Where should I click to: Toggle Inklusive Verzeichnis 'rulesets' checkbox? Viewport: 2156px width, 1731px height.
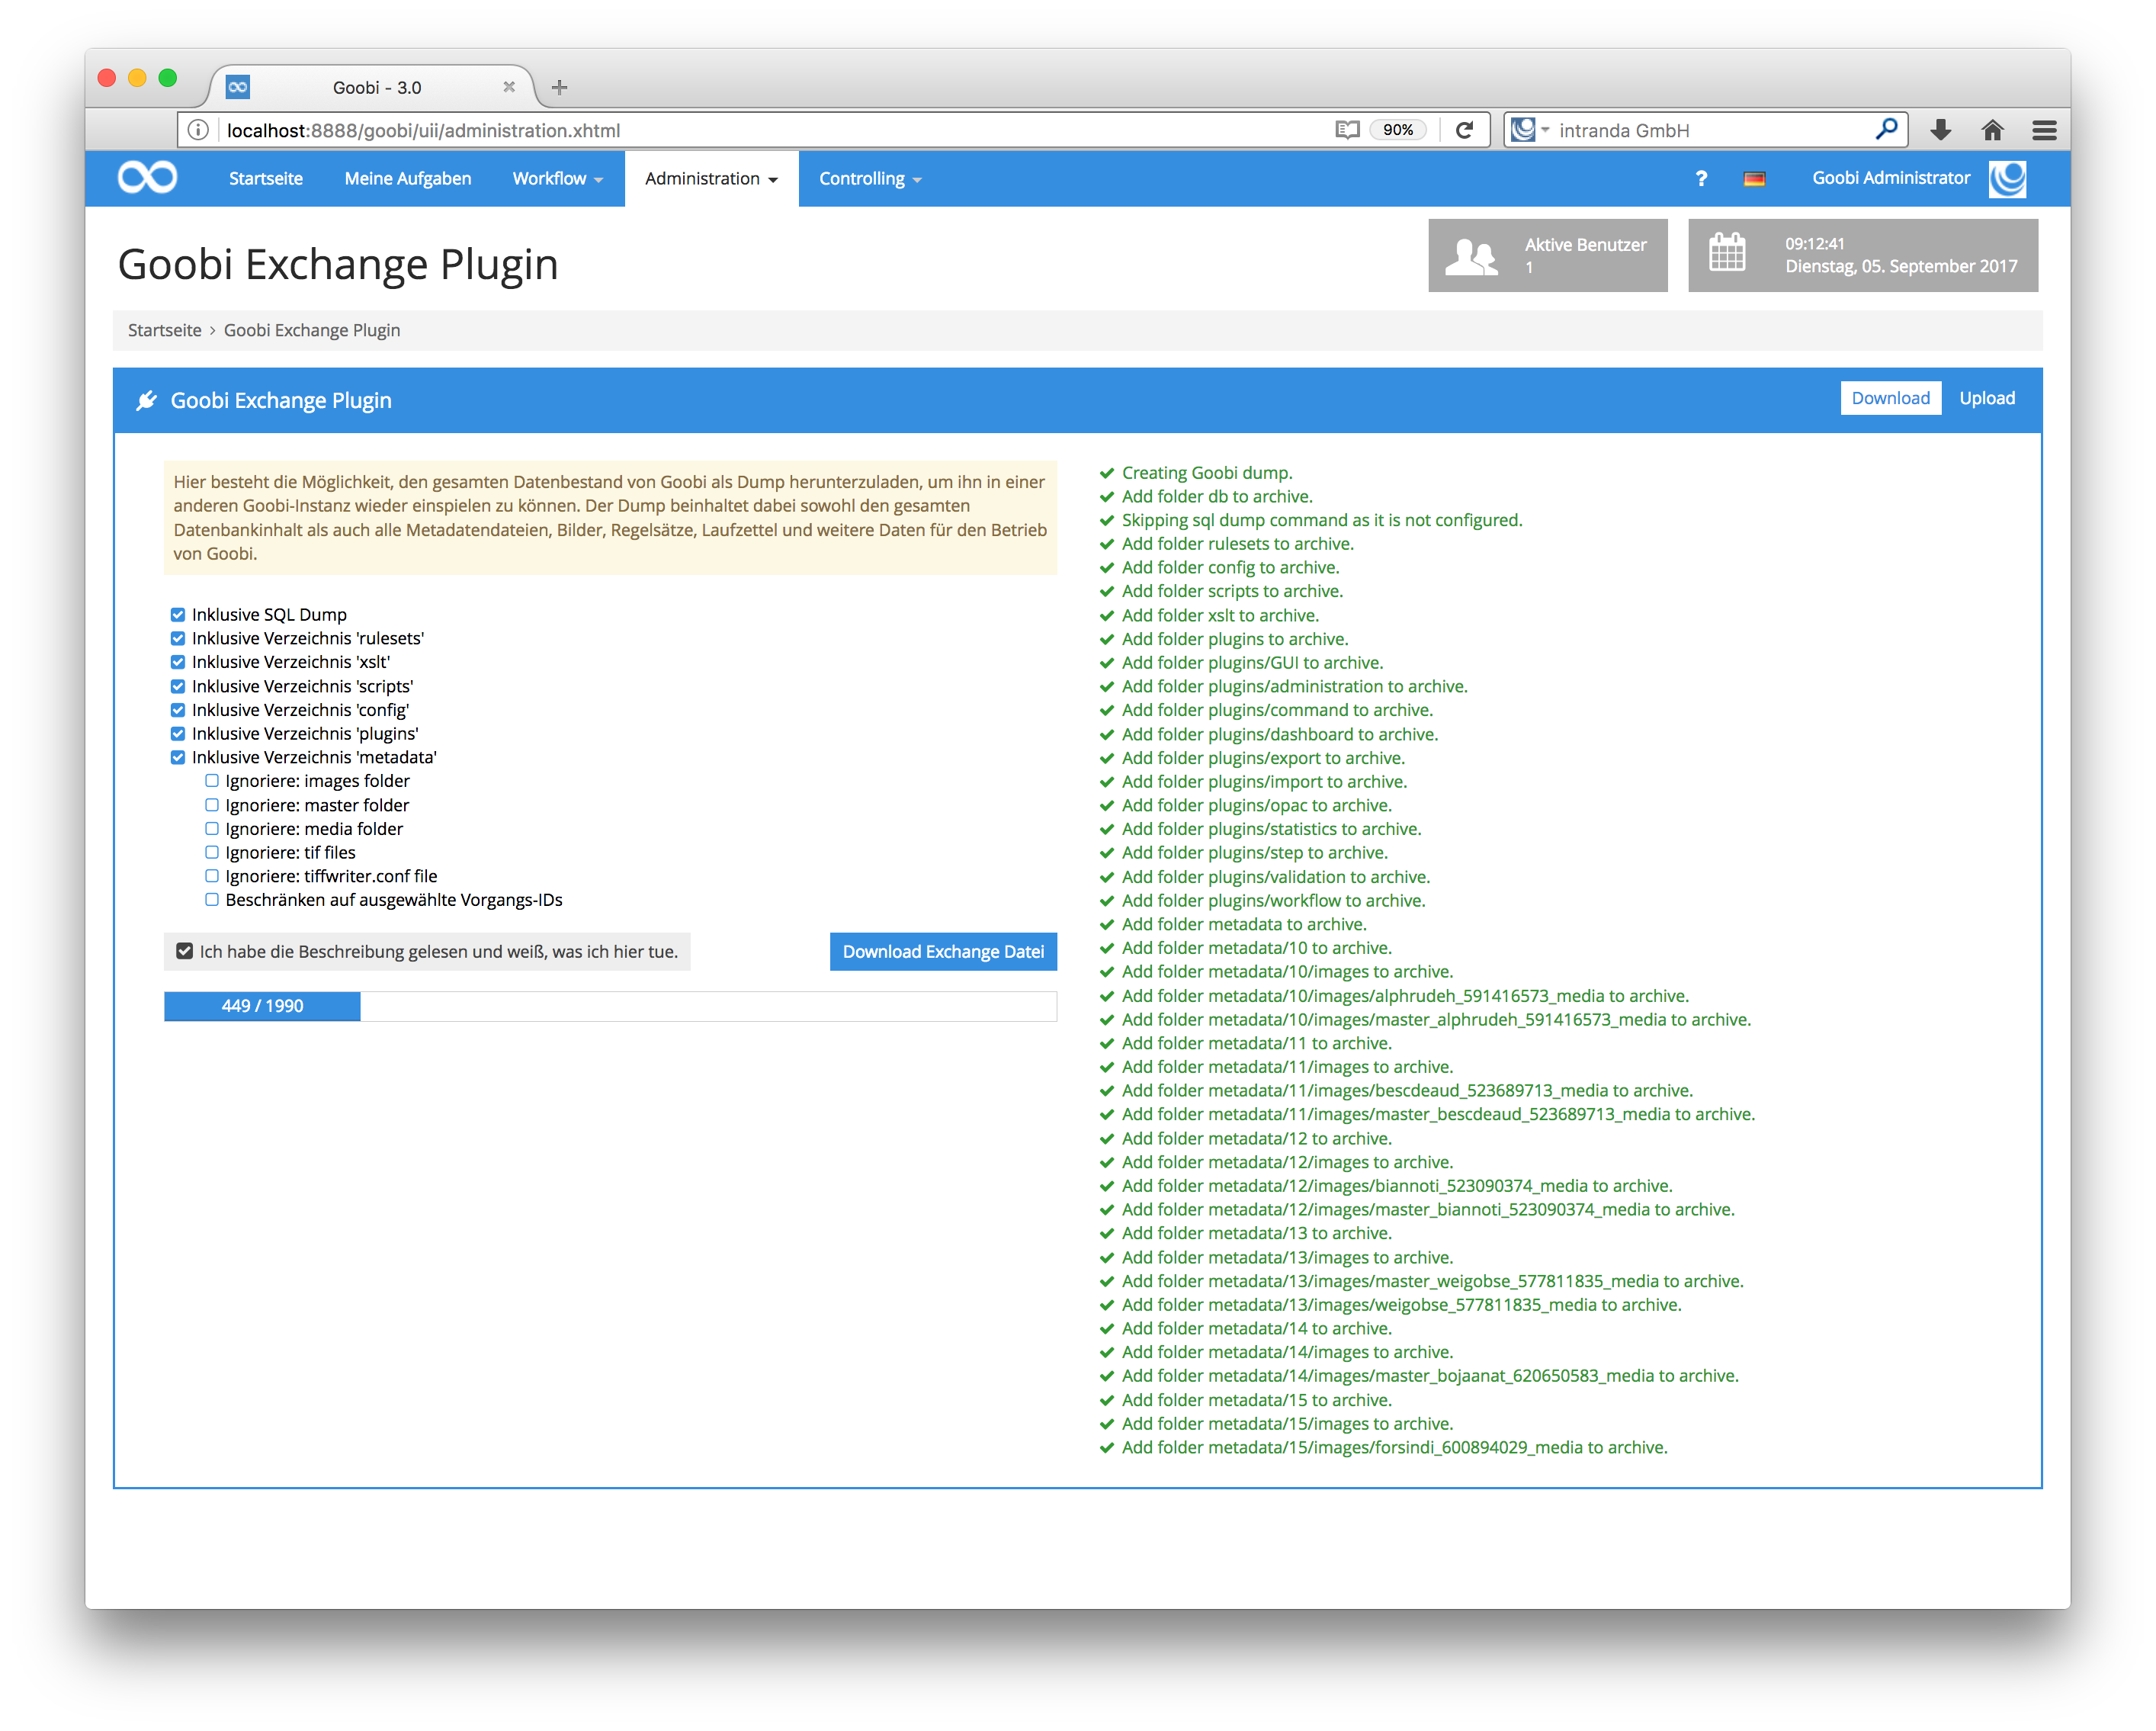coord(178,638)
